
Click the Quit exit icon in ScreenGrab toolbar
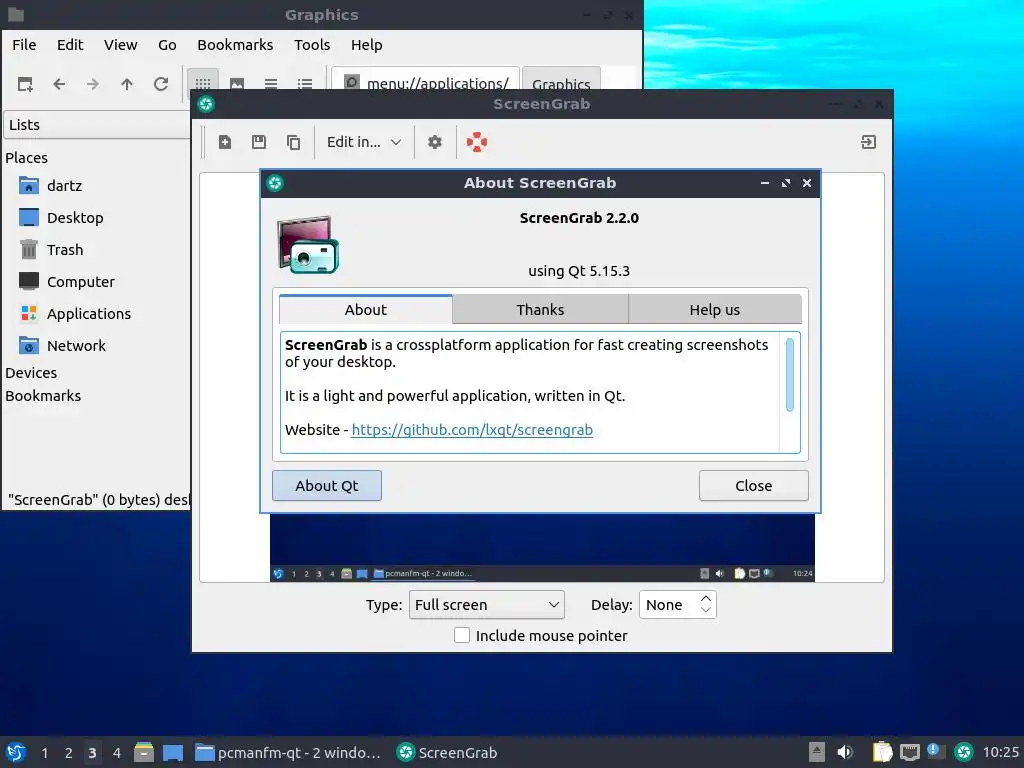coord(868,142)
